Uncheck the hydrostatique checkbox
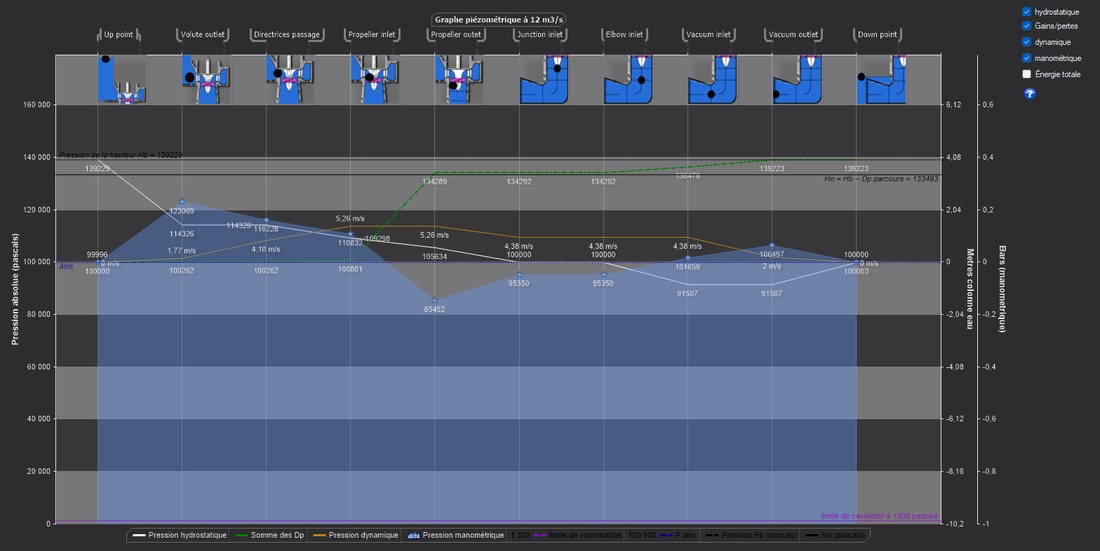Screen dimensions: 1100x551 (x=1026, y=12)
